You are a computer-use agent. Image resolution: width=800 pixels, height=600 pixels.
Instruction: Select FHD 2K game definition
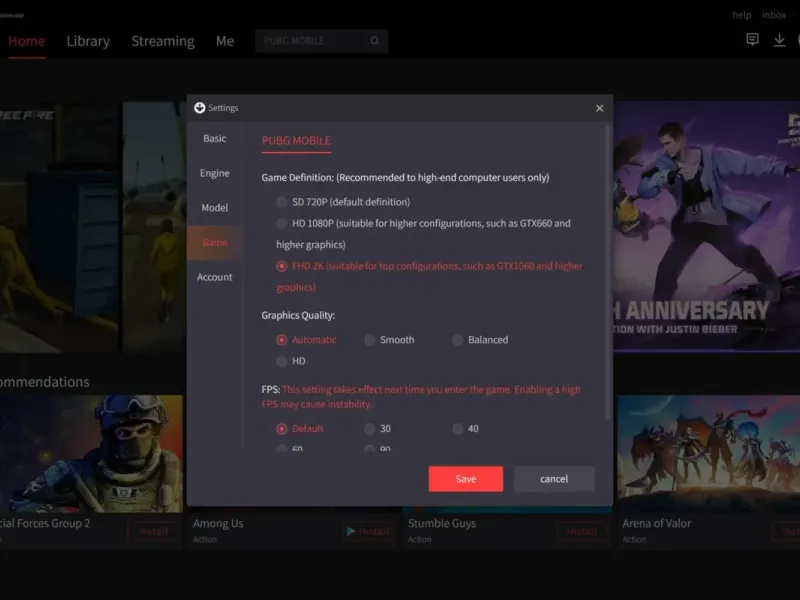(281, 266)
